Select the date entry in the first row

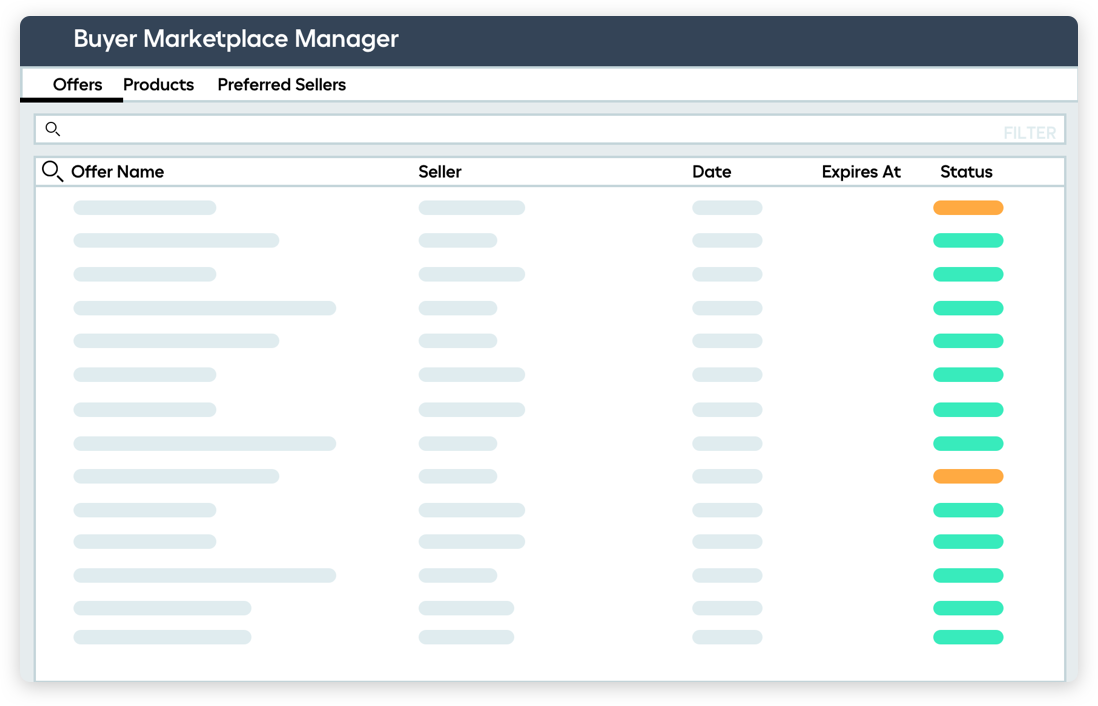726,208
